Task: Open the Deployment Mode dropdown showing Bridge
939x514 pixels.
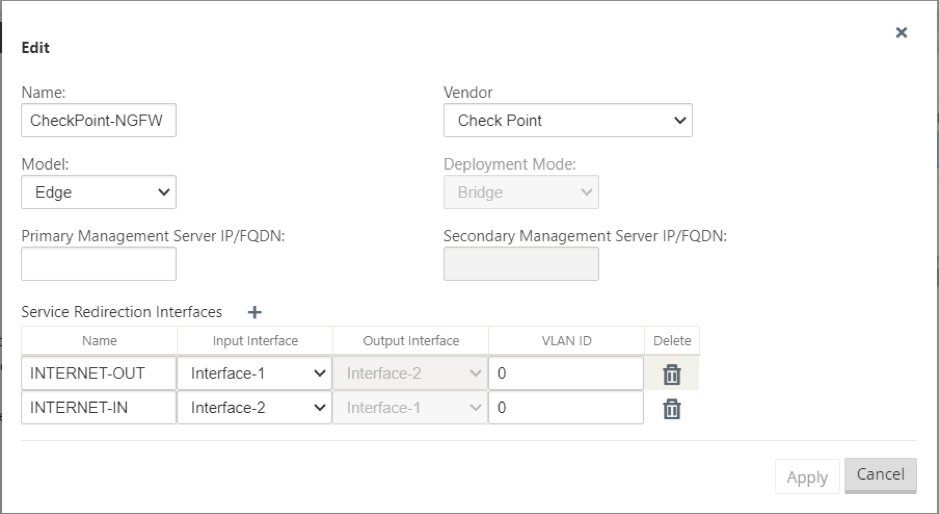Action: tap(521, 192)
